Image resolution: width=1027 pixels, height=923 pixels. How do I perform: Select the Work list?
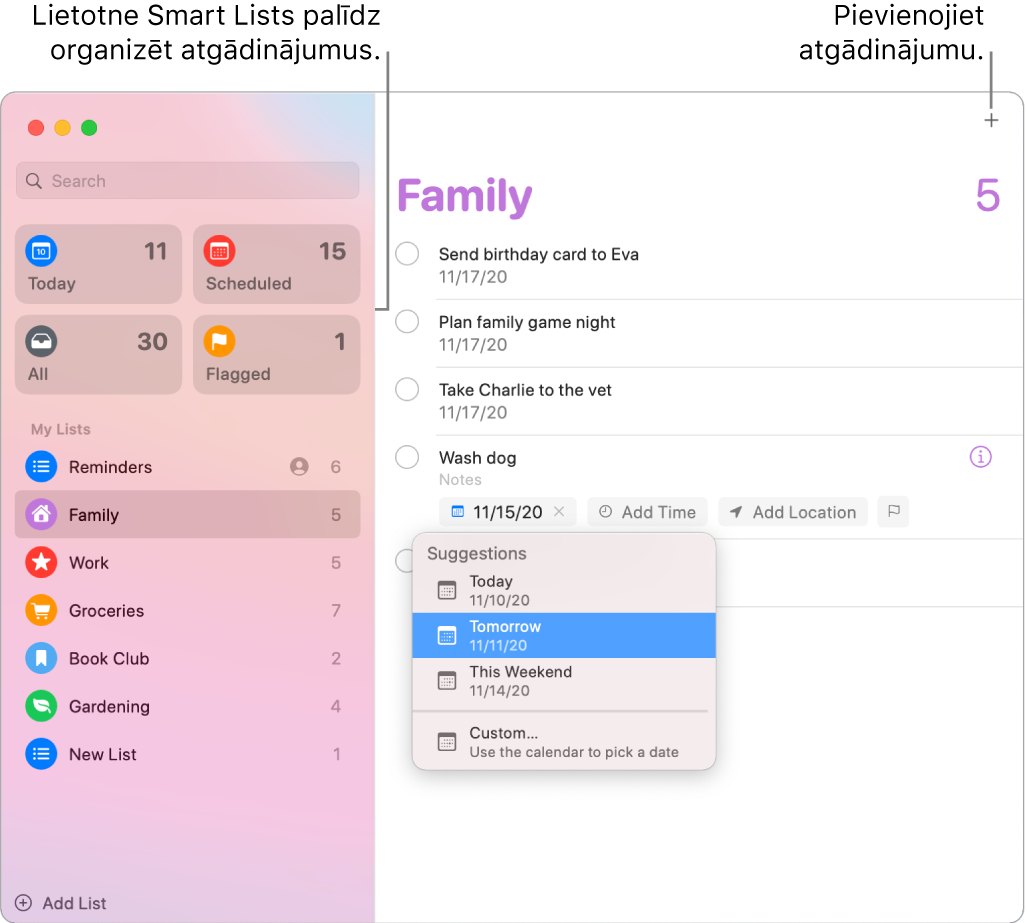pyautogui.click(x=187, y=562)
